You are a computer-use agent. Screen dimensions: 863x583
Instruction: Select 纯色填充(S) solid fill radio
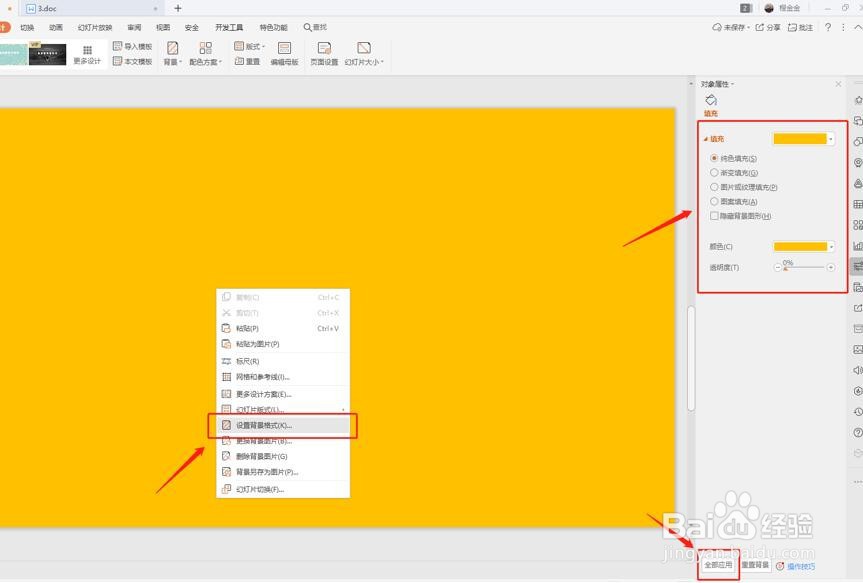(714, 158)
